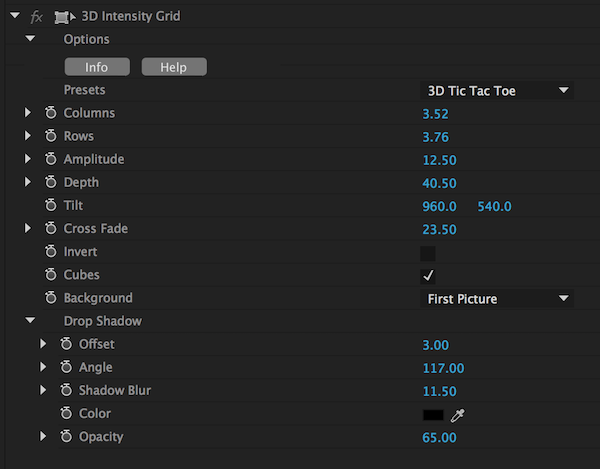Image resolution: width=600 pixels, height=469 pixels.
Task: Click the Depth stopwatch icon
Action: [x=51, y=182]
